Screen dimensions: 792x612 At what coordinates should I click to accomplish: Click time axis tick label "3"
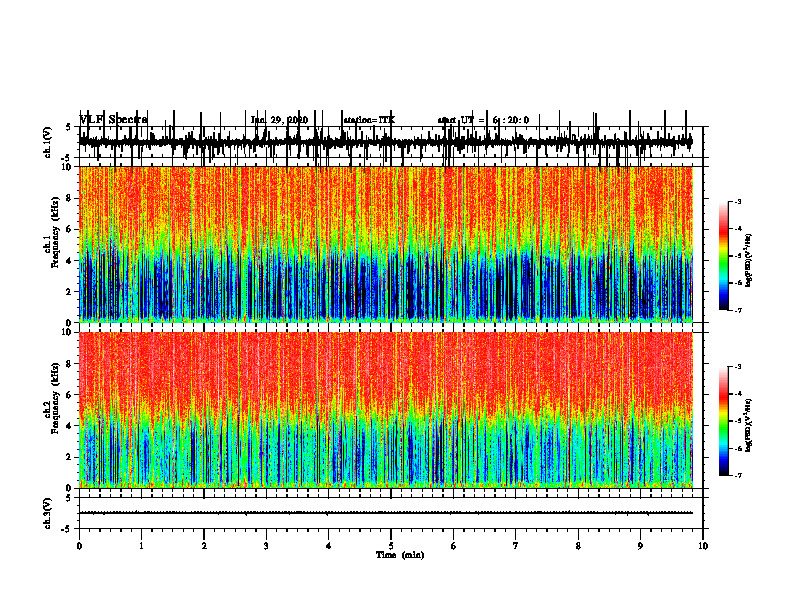pyautogui.click(x=266, y=546)
